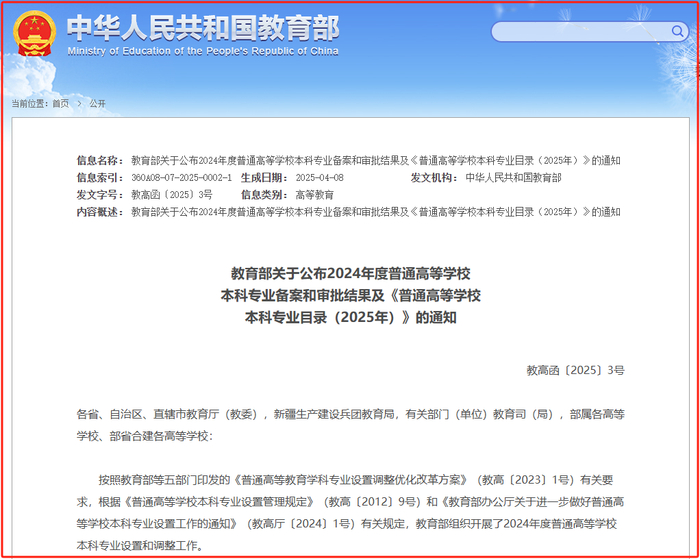
Task: Select the index number 360A08-07-2025-0002-1
Action: pyautogui.click(x=181, y=178)
